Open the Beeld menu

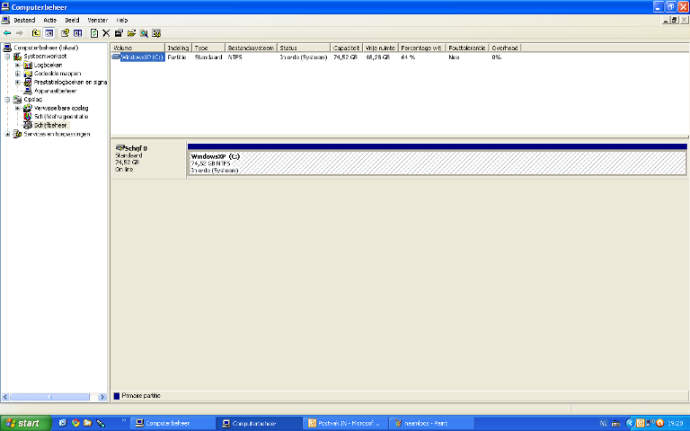[x=72, y=20]
